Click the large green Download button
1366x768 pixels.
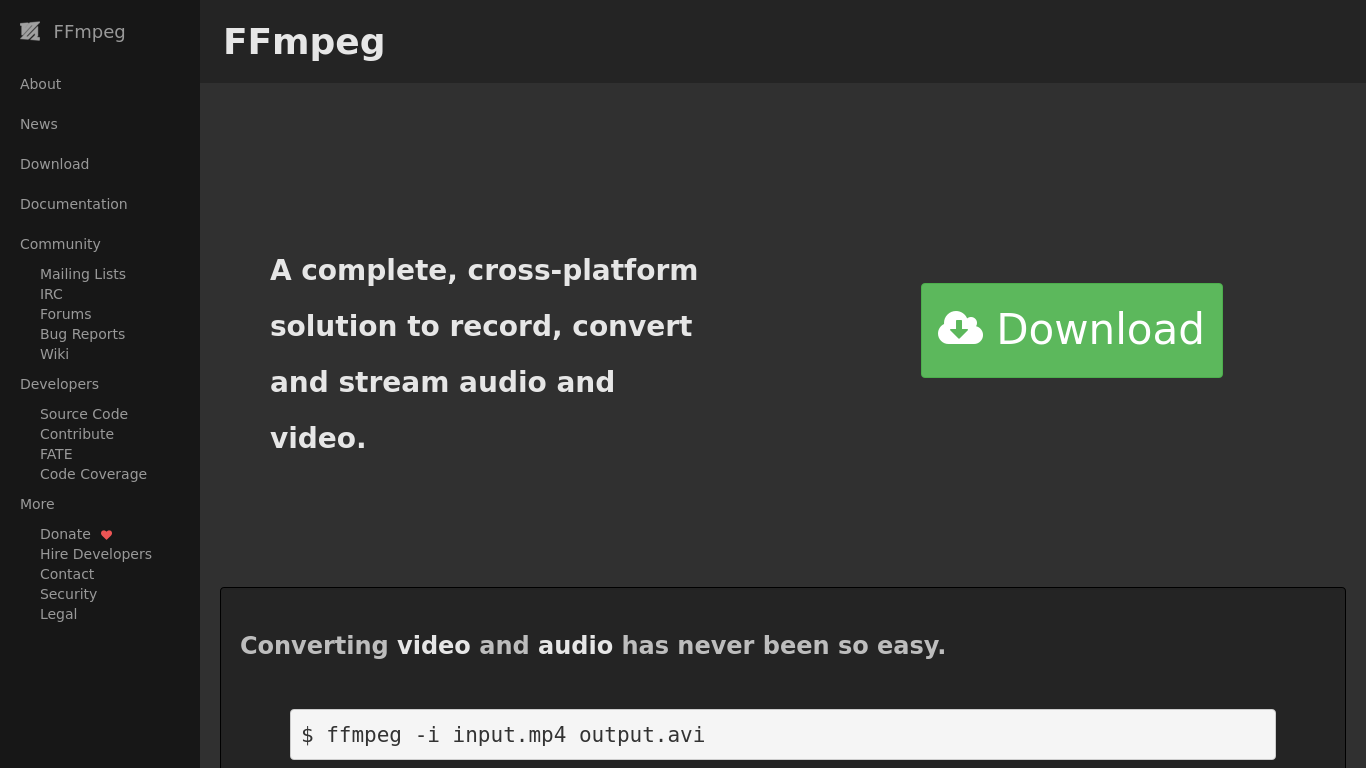(1072, 330)
